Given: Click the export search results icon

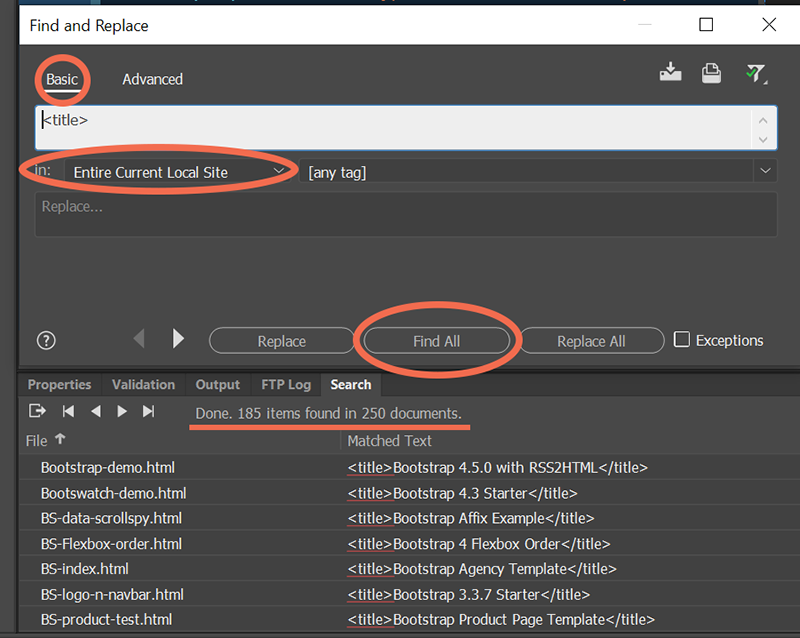Looking at the screenshot, I should 37,411.
